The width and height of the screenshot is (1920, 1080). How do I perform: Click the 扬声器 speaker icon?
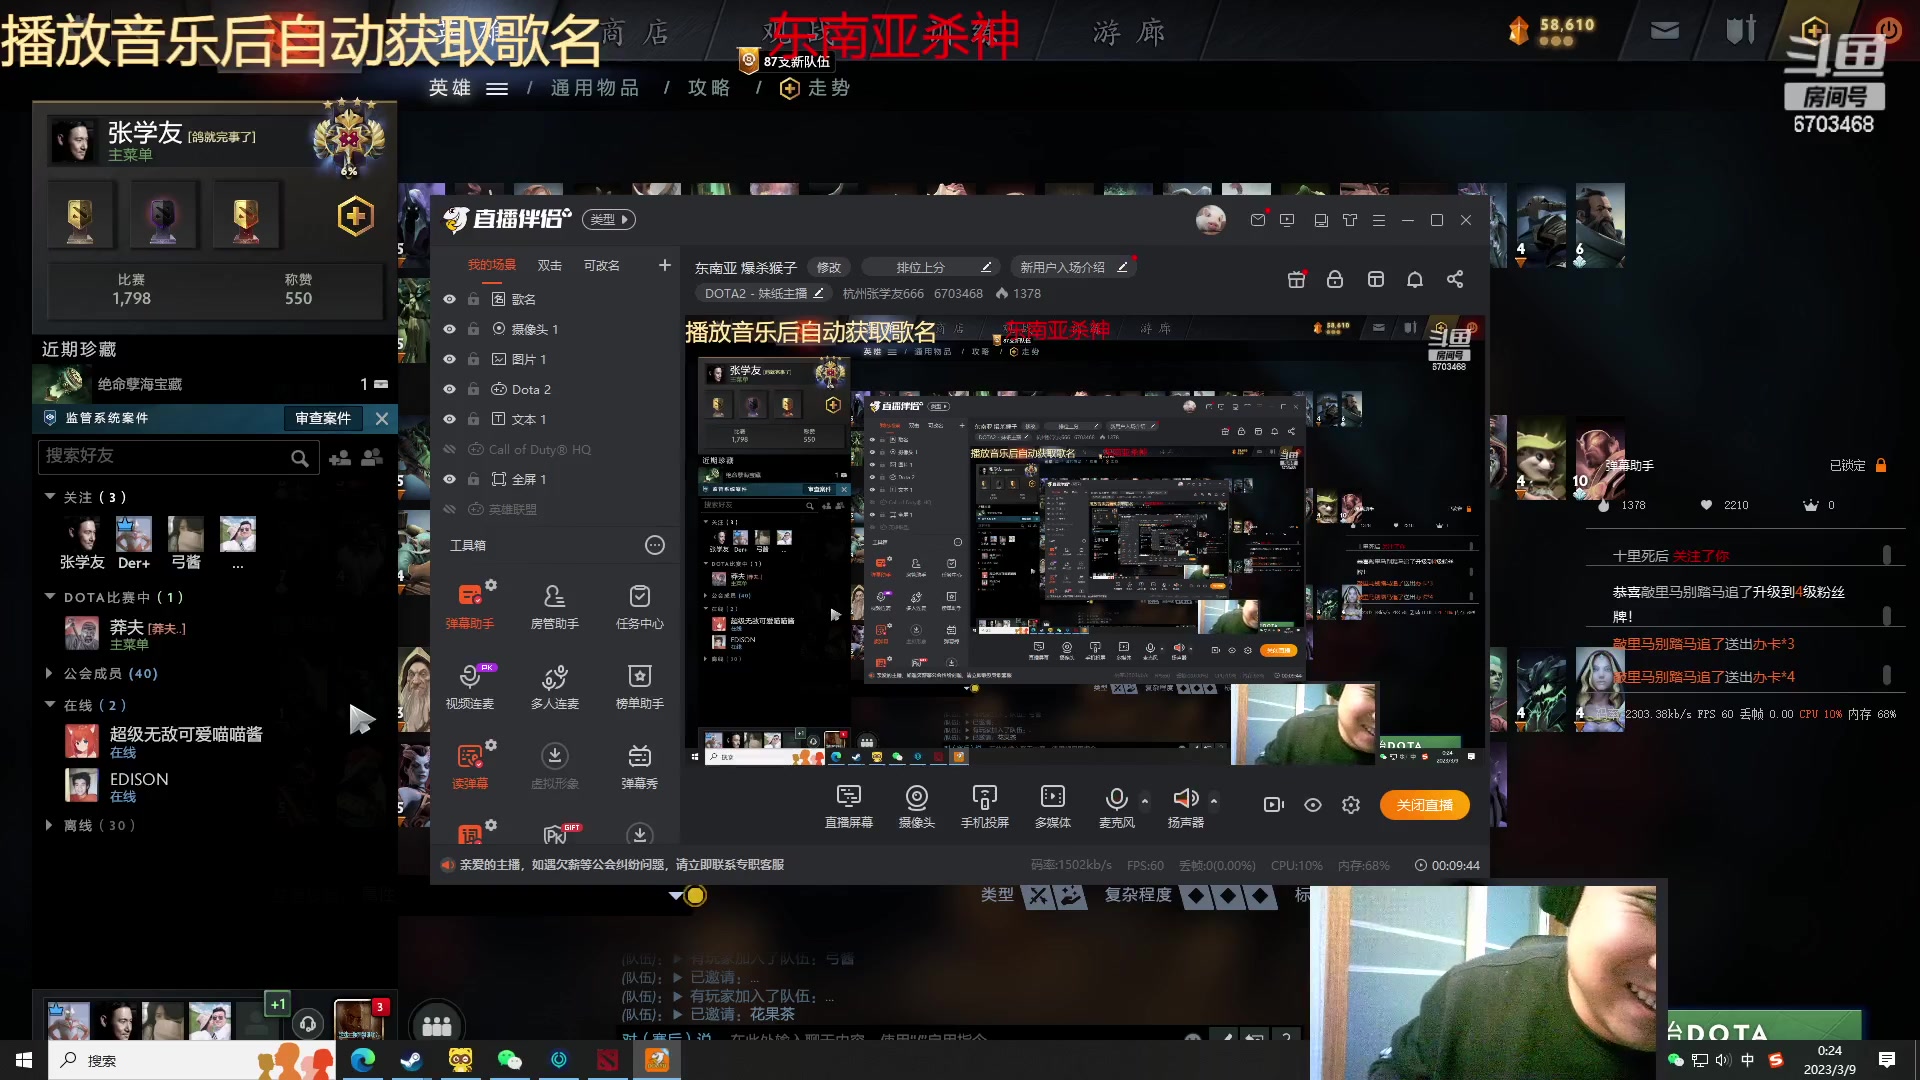1185,798
